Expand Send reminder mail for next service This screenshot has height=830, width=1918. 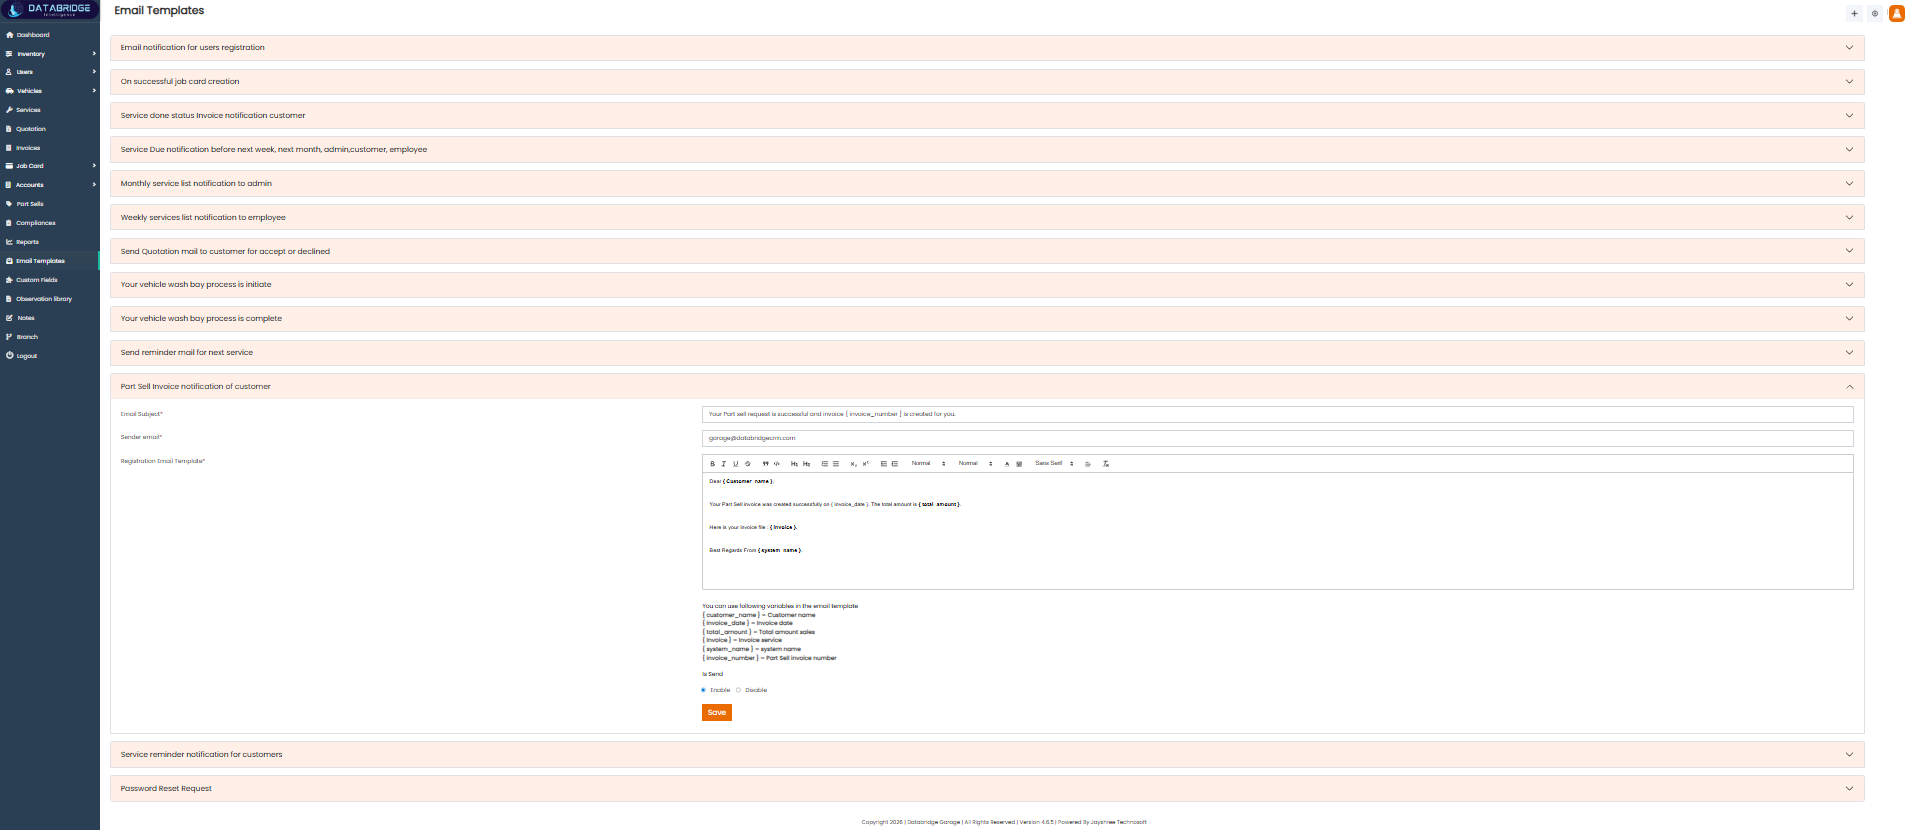pyautogui.click(x=987, y=353)
